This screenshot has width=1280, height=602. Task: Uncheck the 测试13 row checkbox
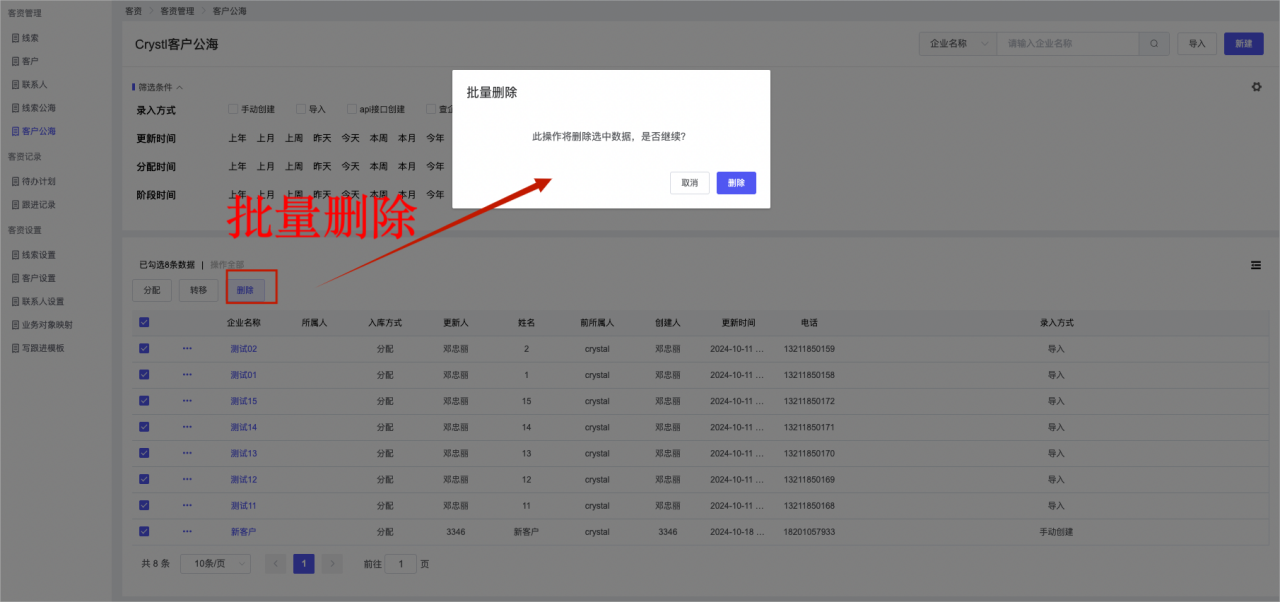click(x=144, y=453)
